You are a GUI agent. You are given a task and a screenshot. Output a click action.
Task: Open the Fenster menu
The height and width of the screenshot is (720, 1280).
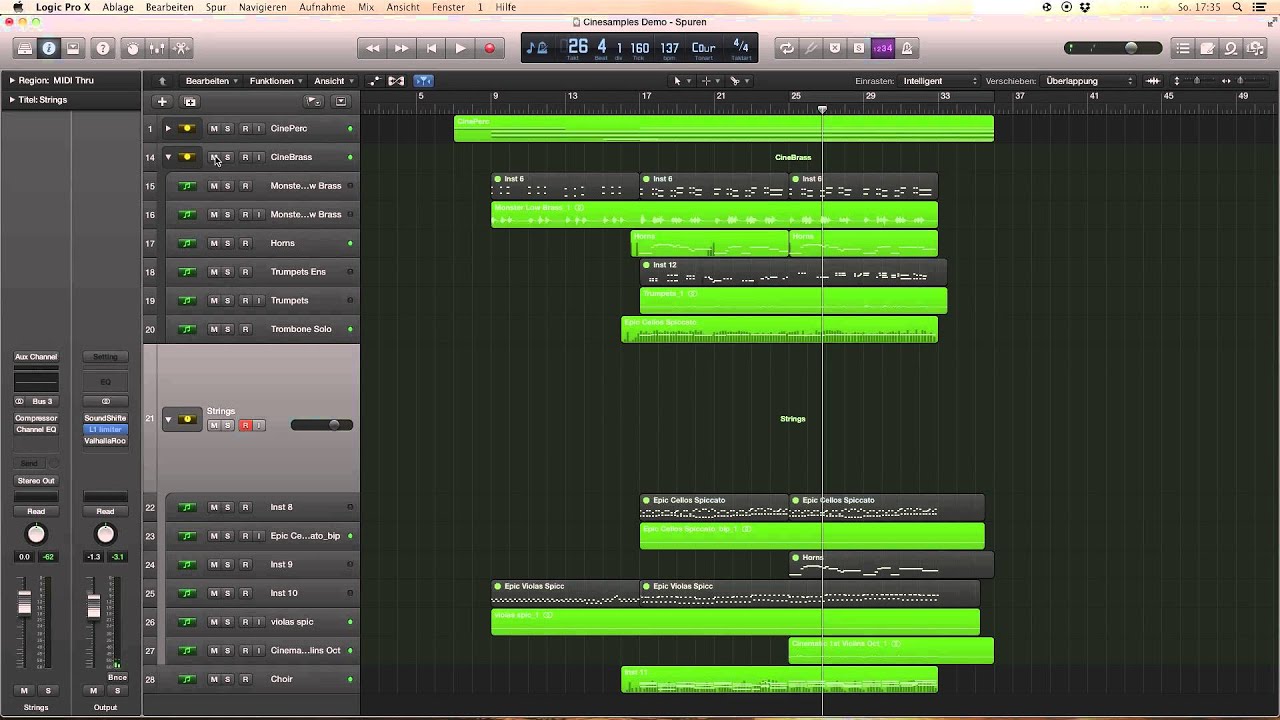448,7
